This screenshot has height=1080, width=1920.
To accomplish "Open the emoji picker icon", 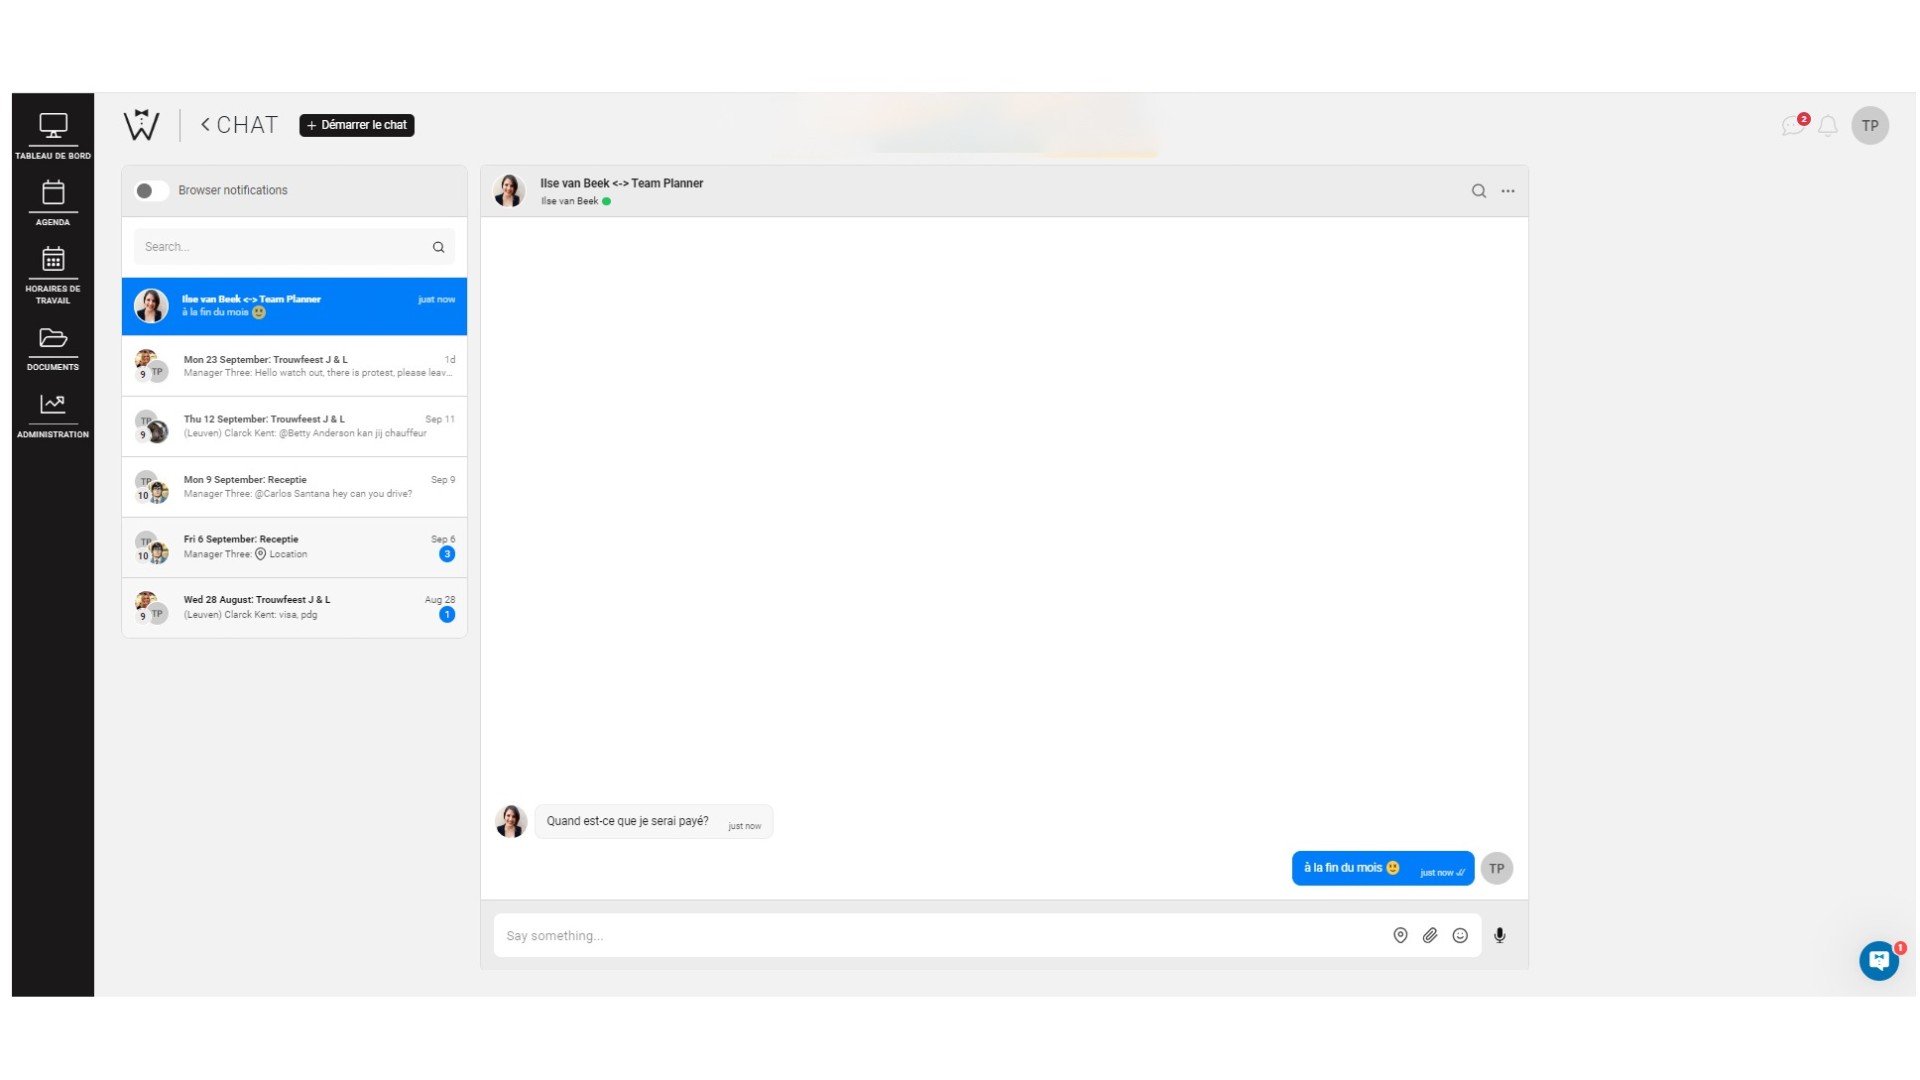I will pos(1460,935).
